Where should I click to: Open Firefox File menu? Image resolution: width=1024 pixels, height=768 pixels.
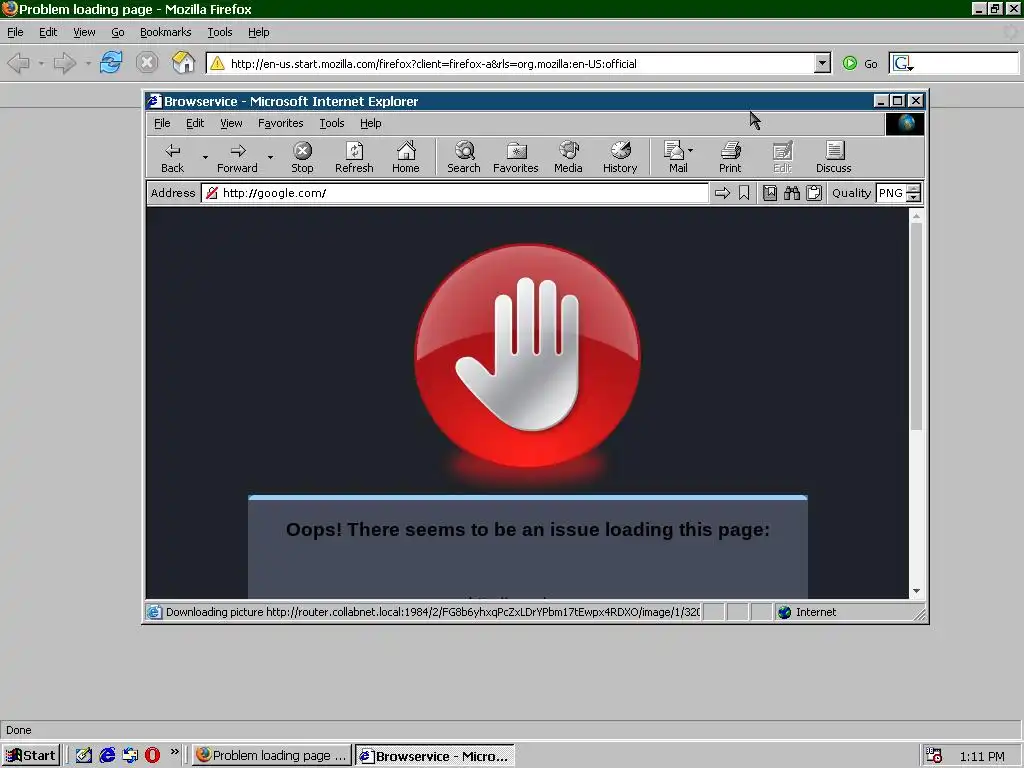[x=15, y=32]
